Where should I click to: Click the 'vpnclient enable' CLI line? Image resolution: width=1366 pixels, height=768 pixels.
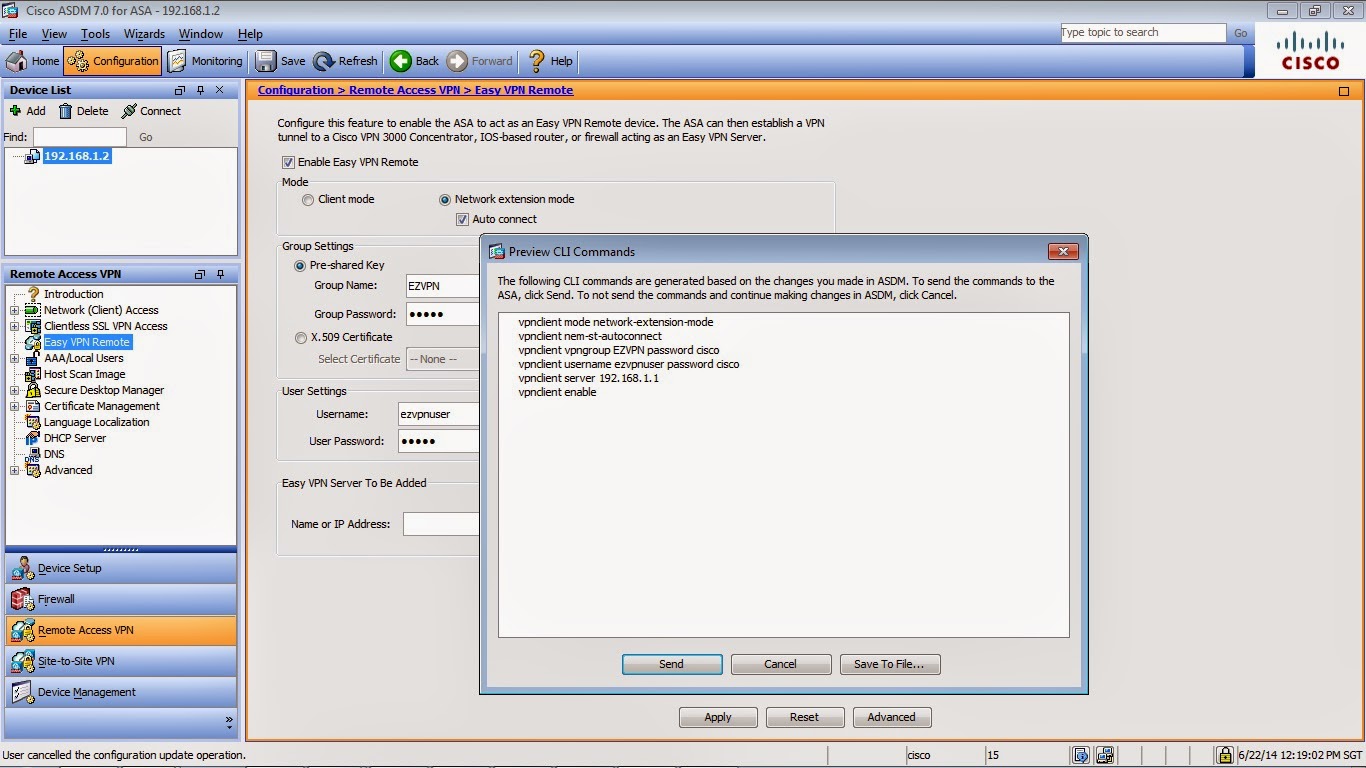pos(557,392)
